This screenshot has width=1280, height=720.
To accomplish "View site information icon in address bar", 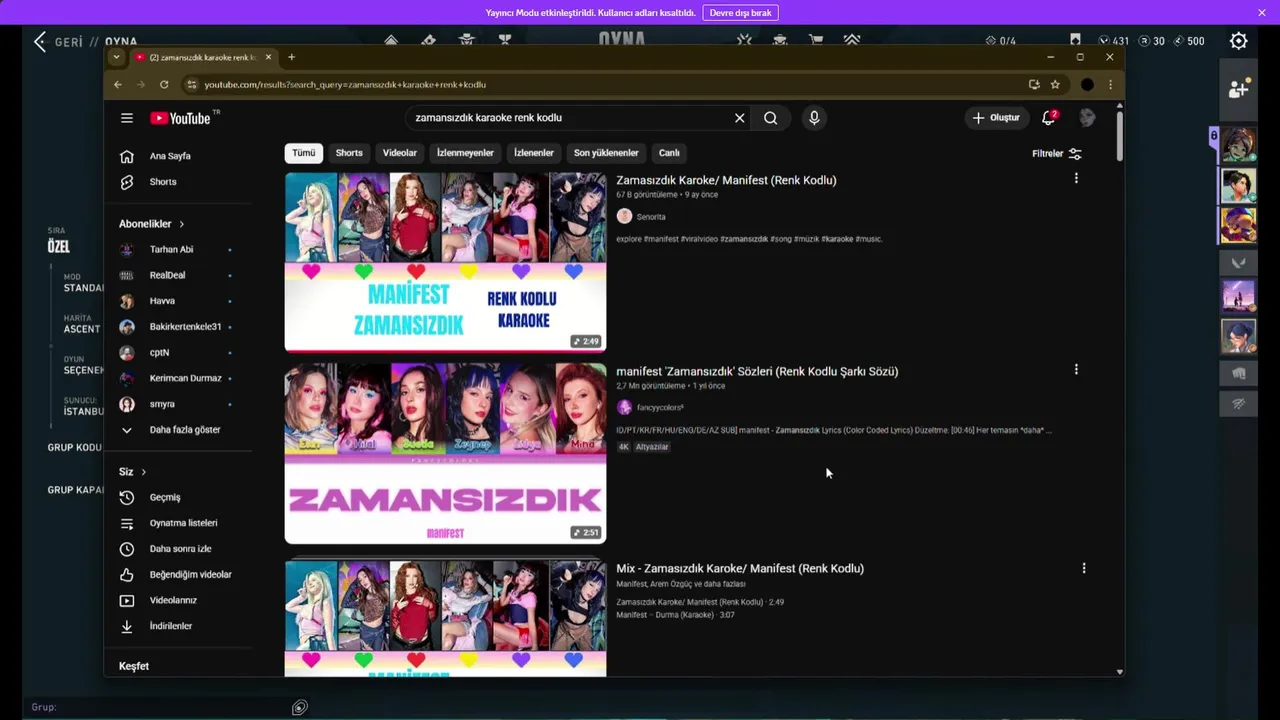I will [x=192, y=85].
